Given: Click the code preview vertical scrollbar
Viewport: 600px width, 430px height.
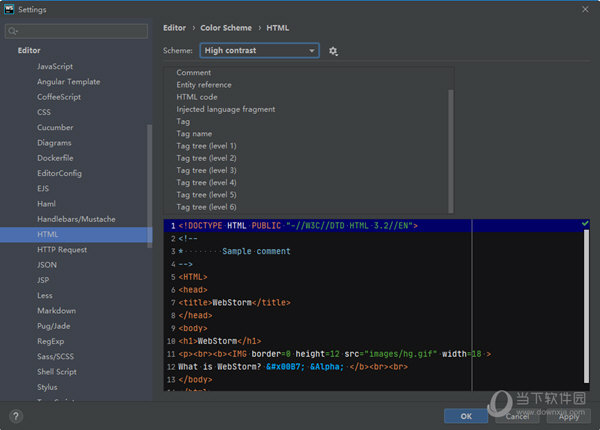Looking at the screenshot, I should click(x=586, y=306).
